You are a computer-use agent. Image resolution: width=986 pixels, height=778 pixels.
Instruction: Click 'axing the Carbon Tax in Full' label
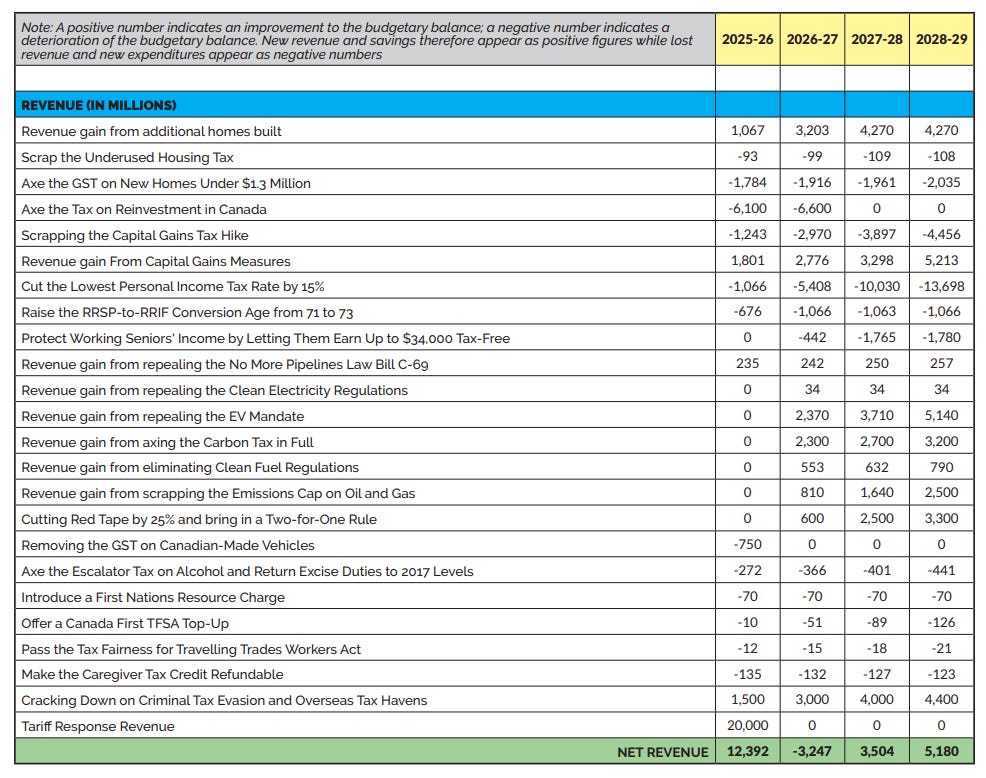167,442
